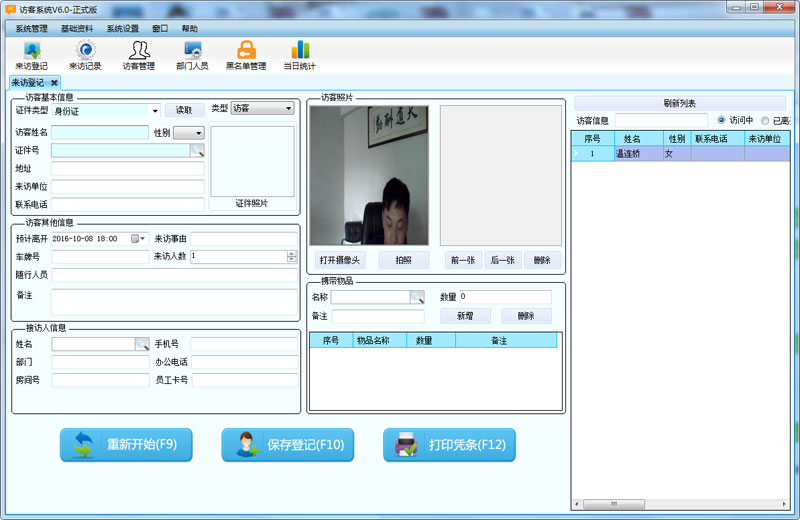Select visitor row 温连桥
Image resolution: width=800 pixels, height=520 pixels.
click(681, 153)
